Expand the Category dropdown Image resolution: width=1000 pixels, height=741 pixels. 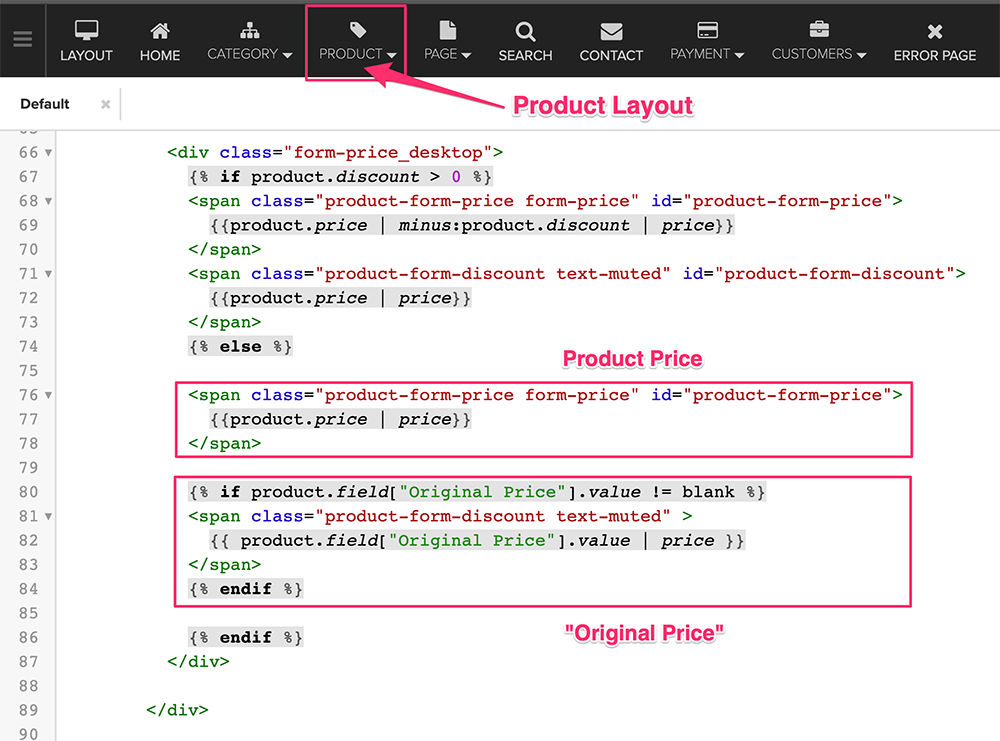click(x=250, y=54)
